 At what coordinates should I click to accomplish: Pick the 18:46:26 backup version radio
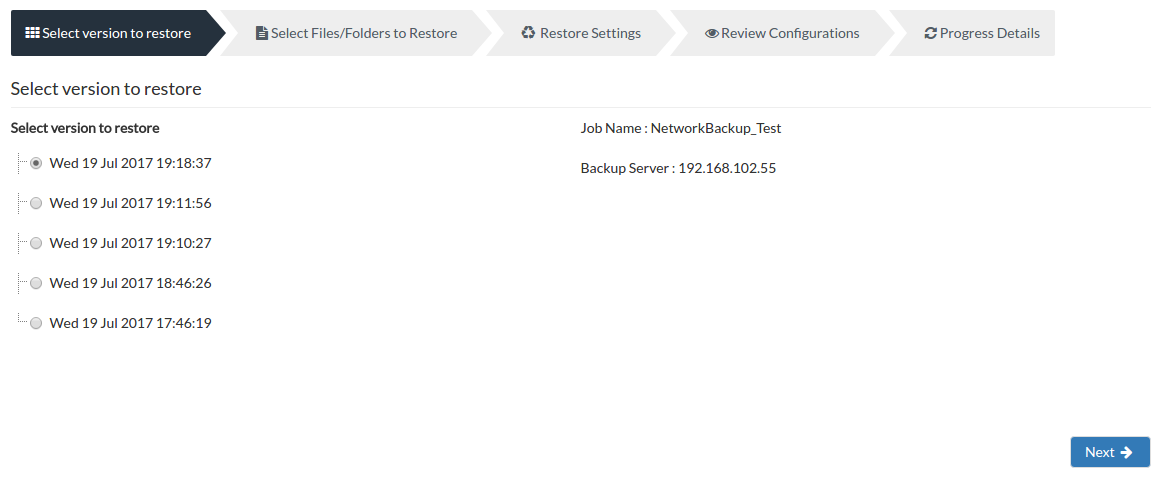click(x=36, y=284)
